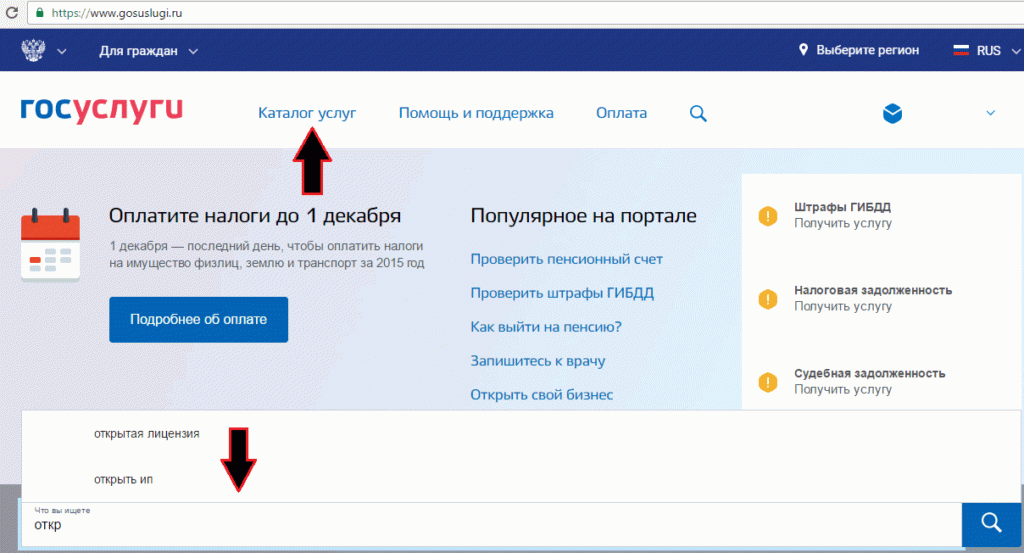Viewport: 1024px width, 553px height.
Task: Click the header magnifier search icon
Action: (x=698, y=114)
